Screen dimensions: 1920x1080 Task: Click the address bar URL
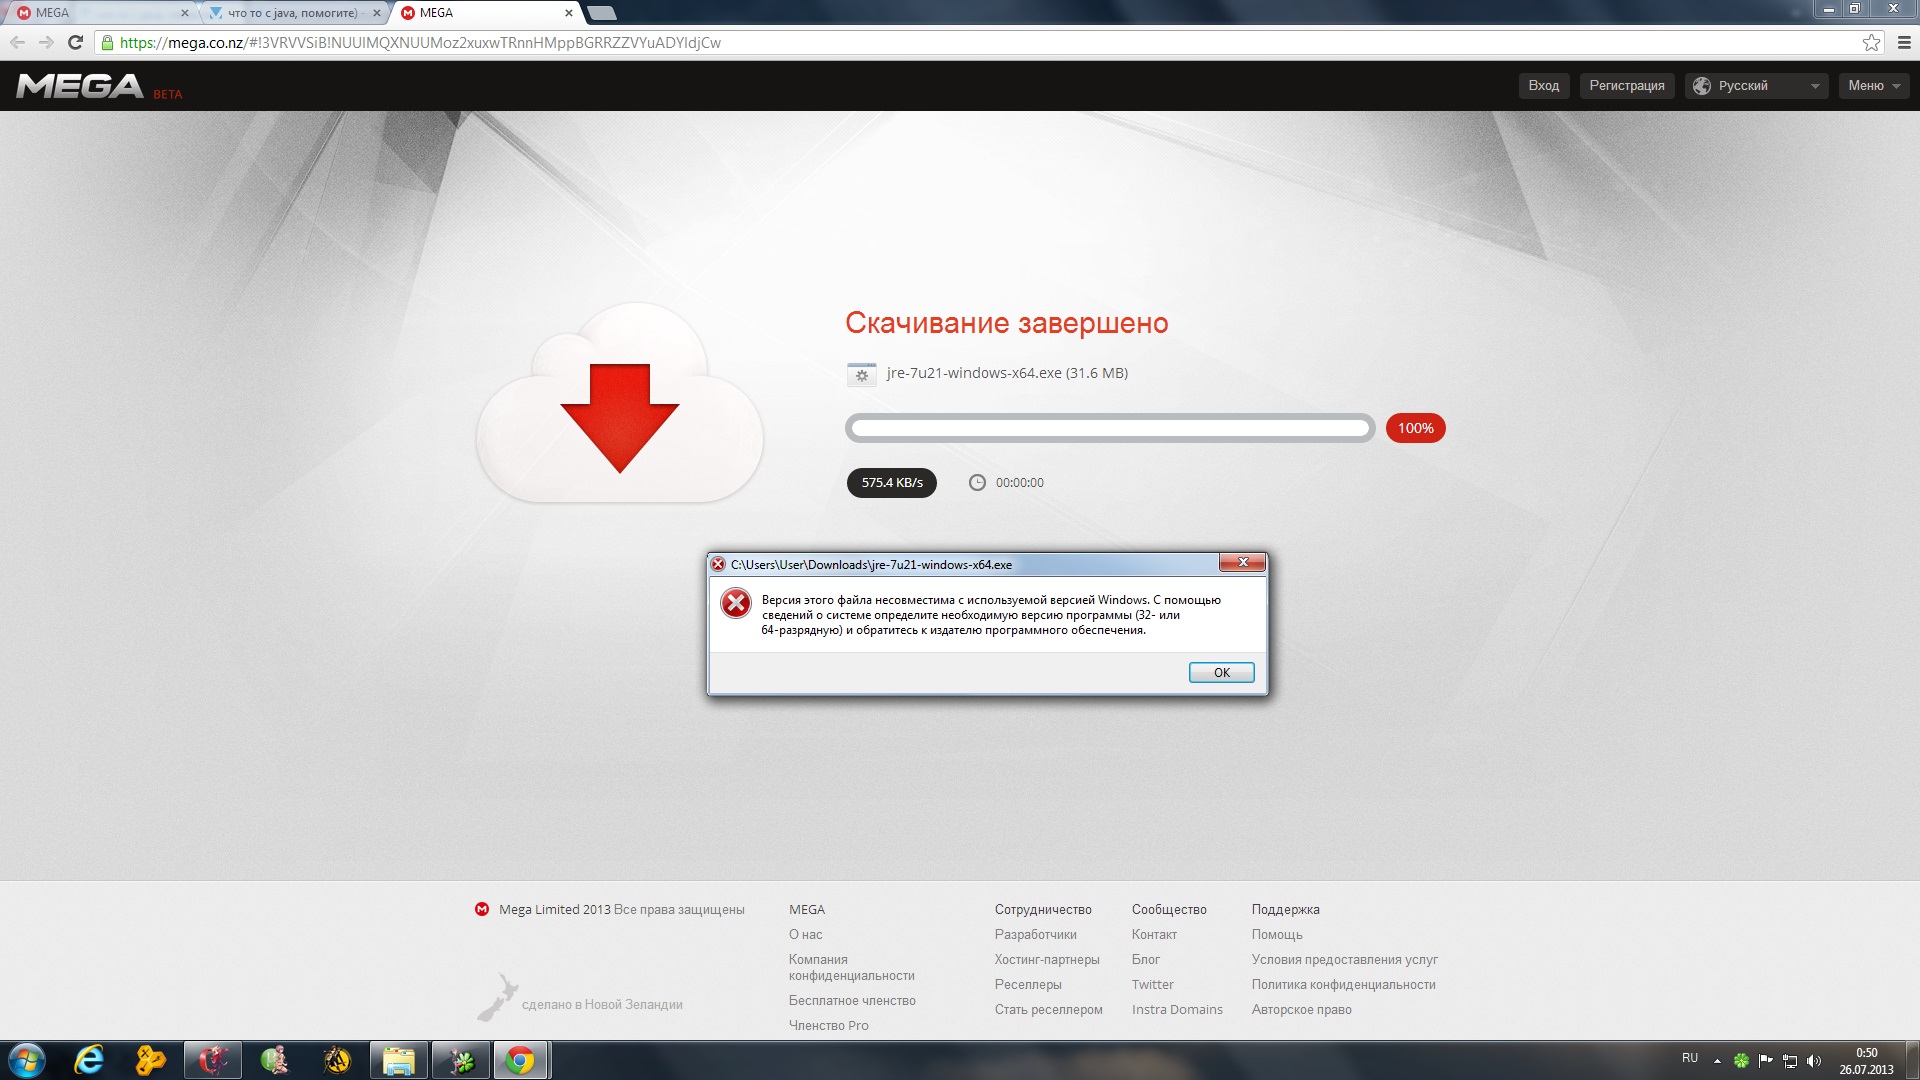[x=420, y=42]
